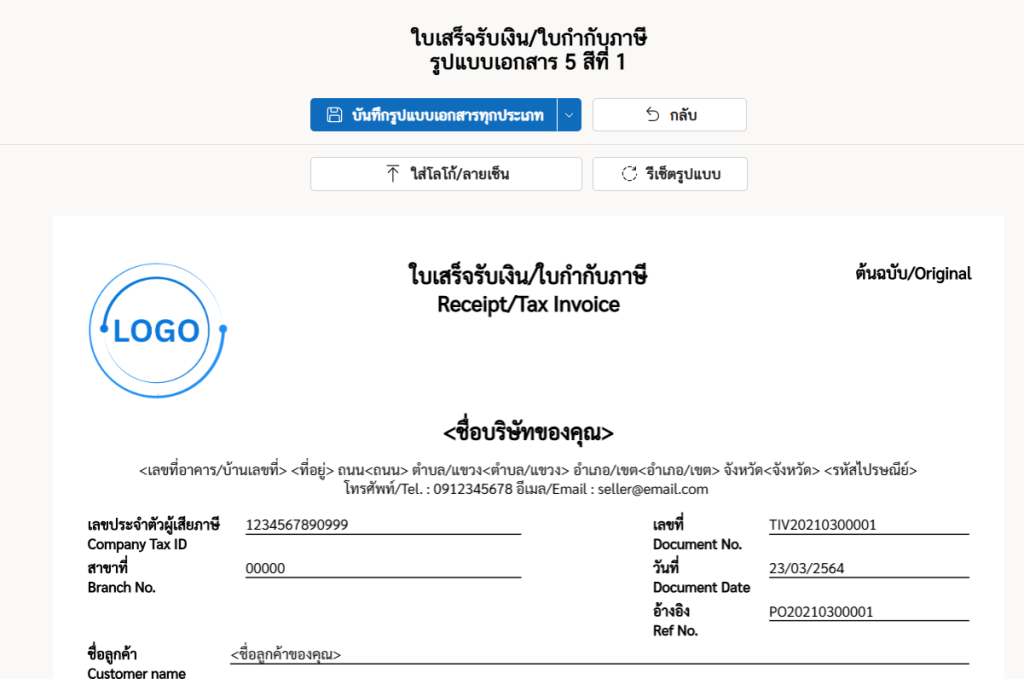The width and height of the screenshot is (1024, 679).
Task: Open the ใส่โลโก้/ลายเซ็น upload button
Action: point(446,174)
